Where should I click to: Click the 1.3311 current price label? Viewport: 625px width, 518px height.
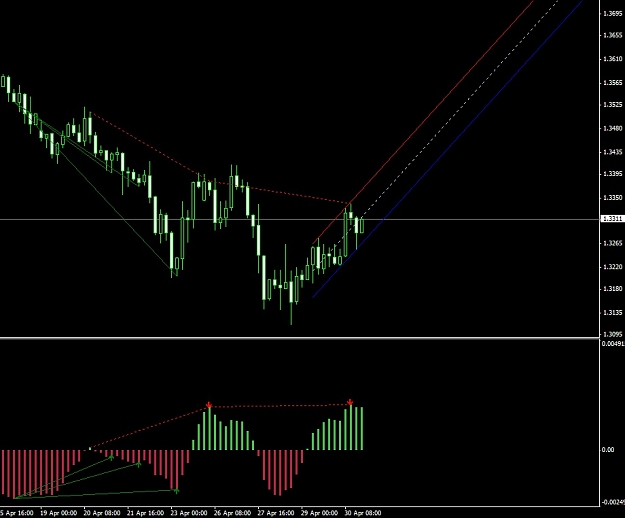pyautogui.click(x=613, y=219)
